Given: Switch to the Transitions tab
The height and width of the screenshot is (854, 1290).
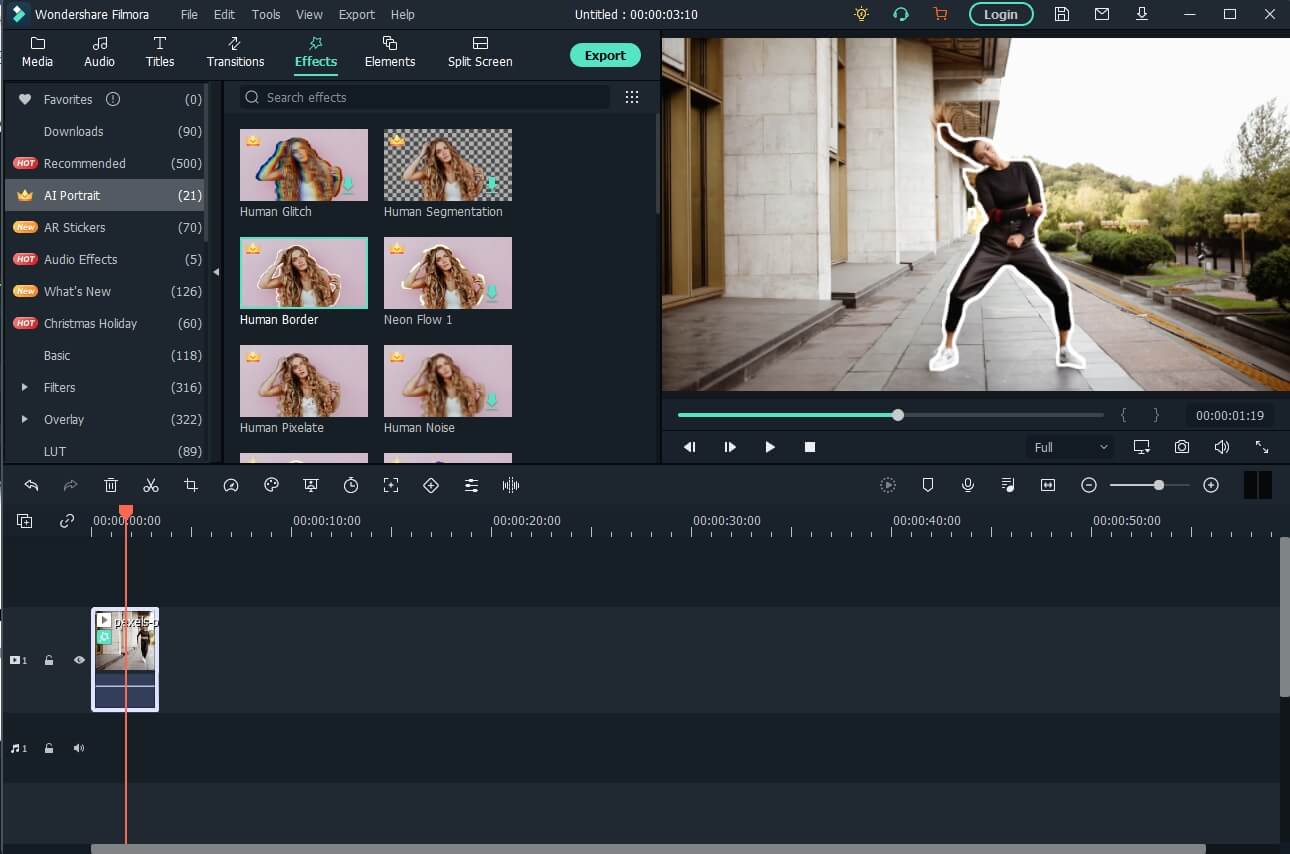Looking at the screenshot, I should (x=235, y=52).
